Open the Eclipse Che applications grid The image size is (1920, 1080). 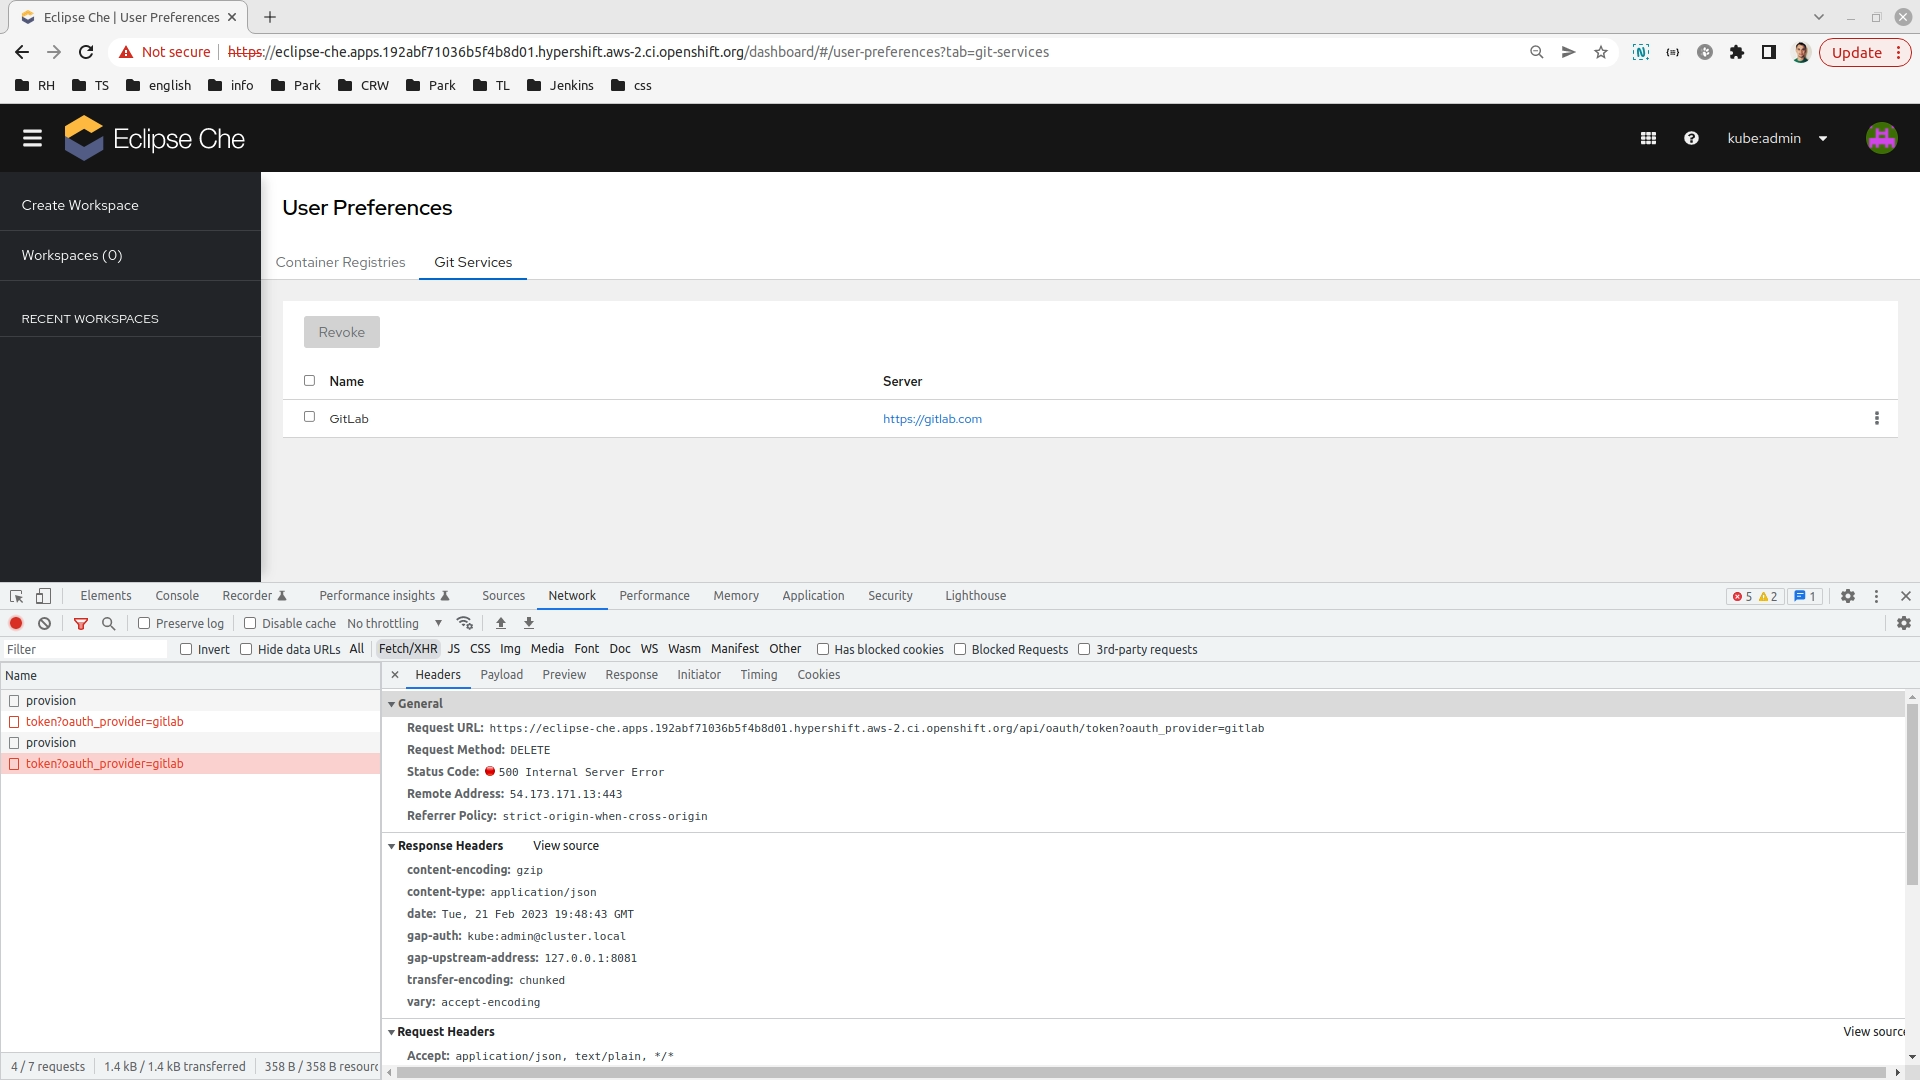1648,137
